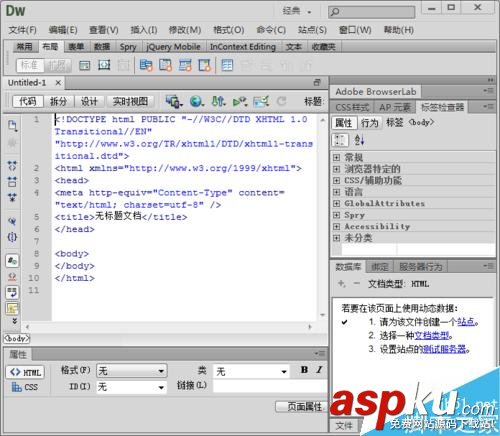Image resolution: width=500 pixels, height=436 pixels.
Task: Click 实时视图 live view button
Action: (130, 101)
